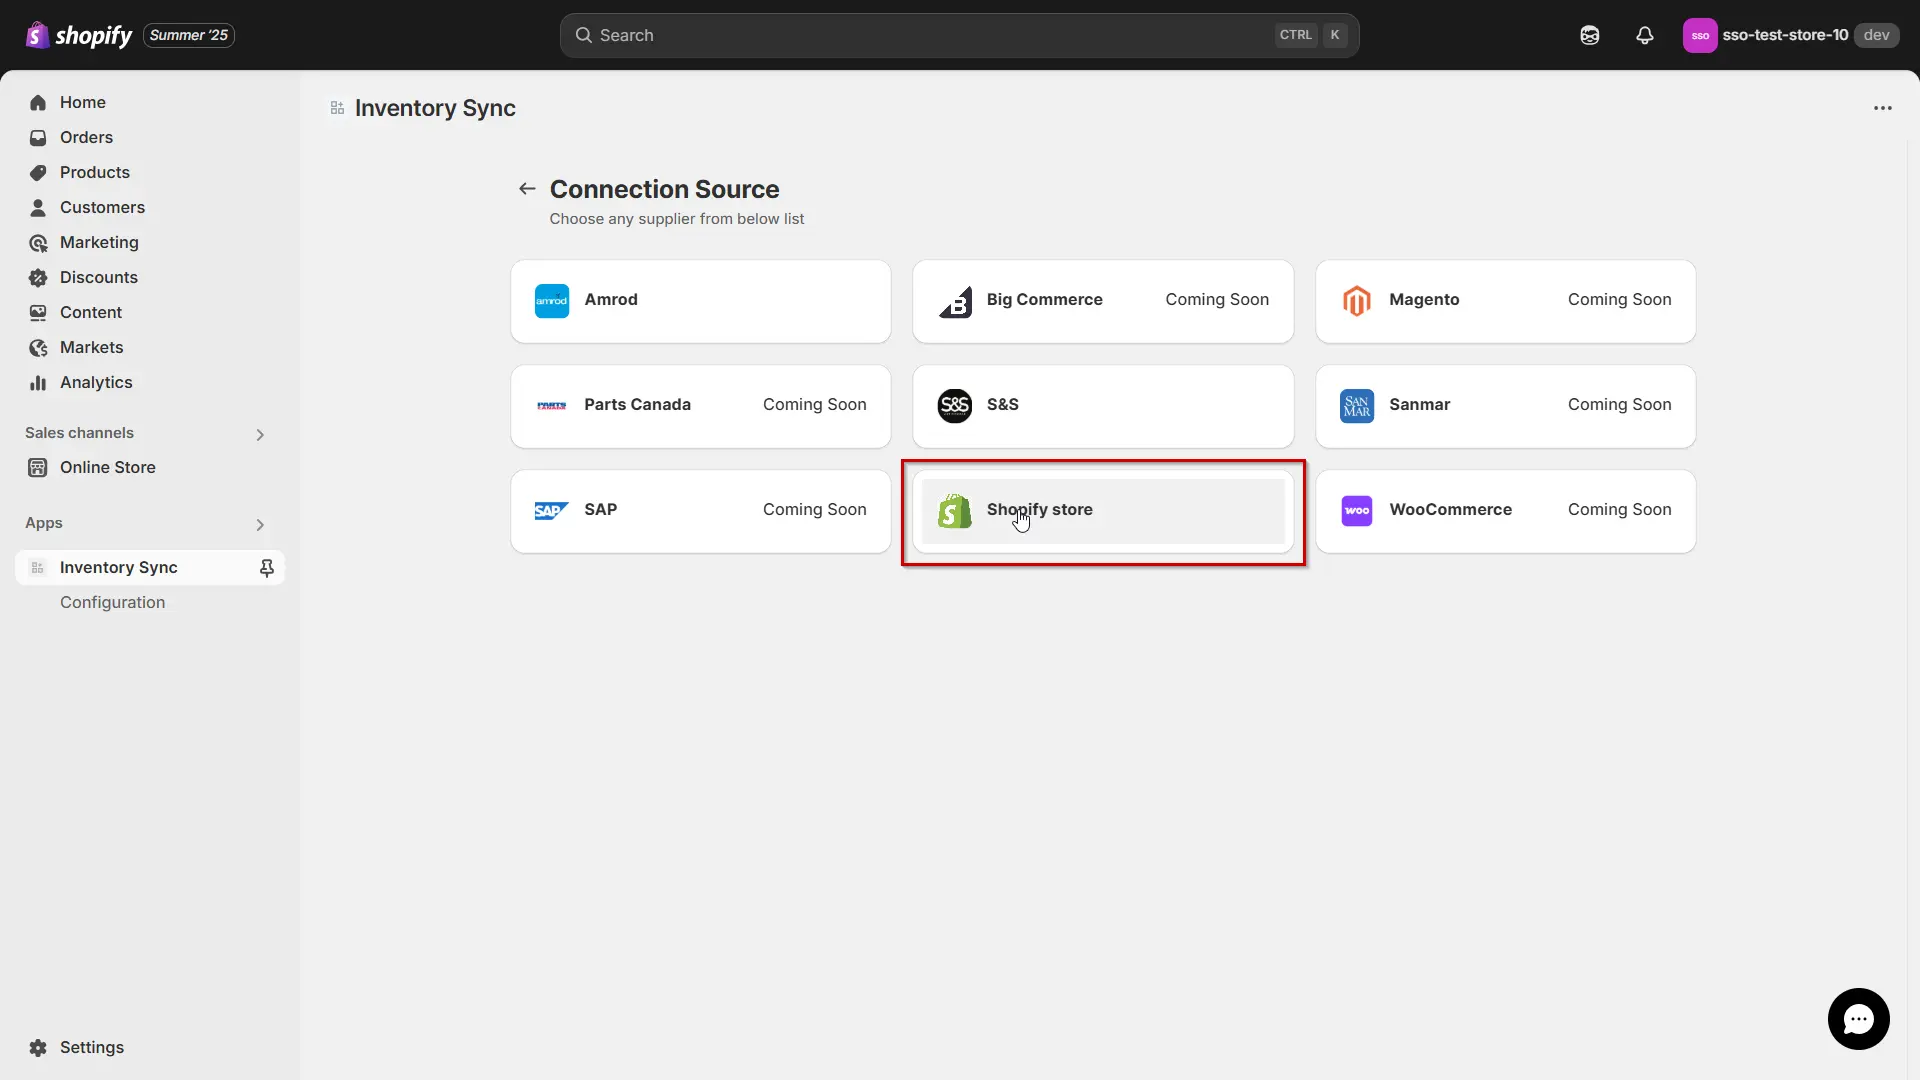1920x1080 pixels.
Task: Select the Shopify store connection source
Action: click(x=1102, y=511)
